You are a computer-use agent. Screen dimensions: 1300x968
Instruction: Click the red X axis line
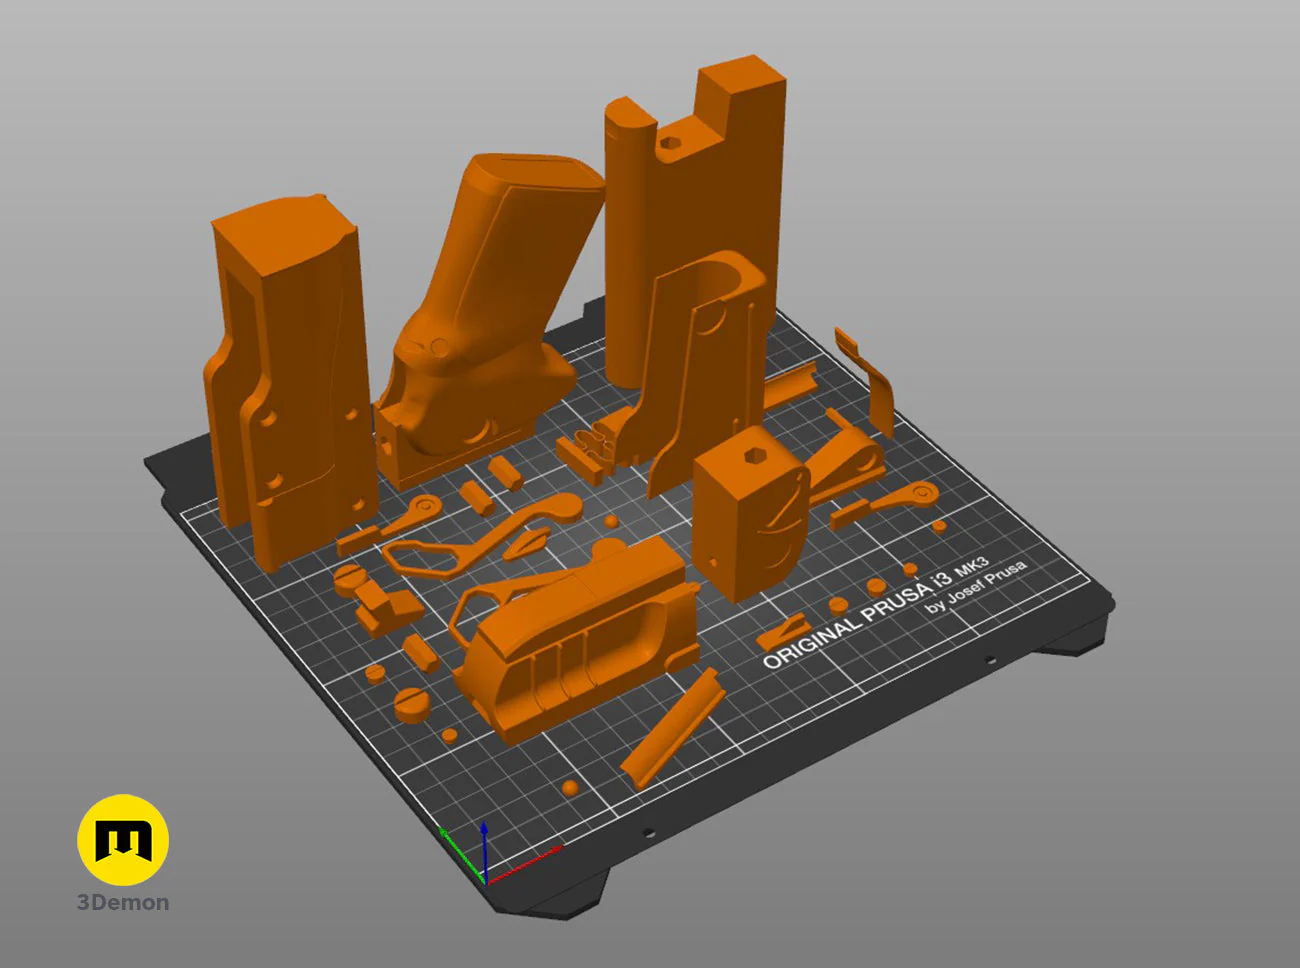[525, 865]
